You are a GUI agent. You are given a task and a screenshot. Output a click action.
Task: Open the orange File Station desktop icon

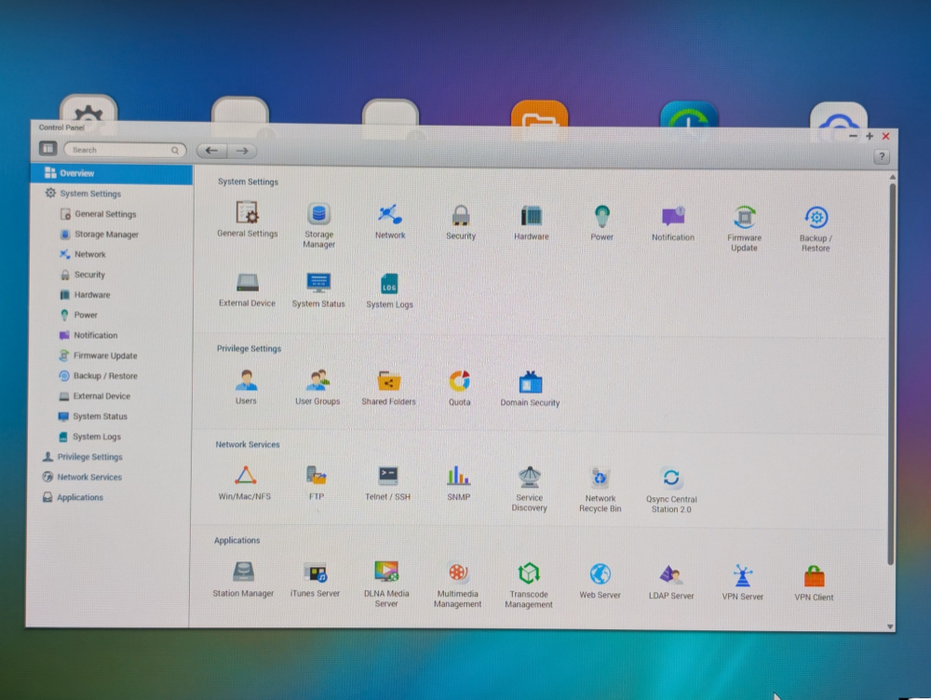[539, 115]
